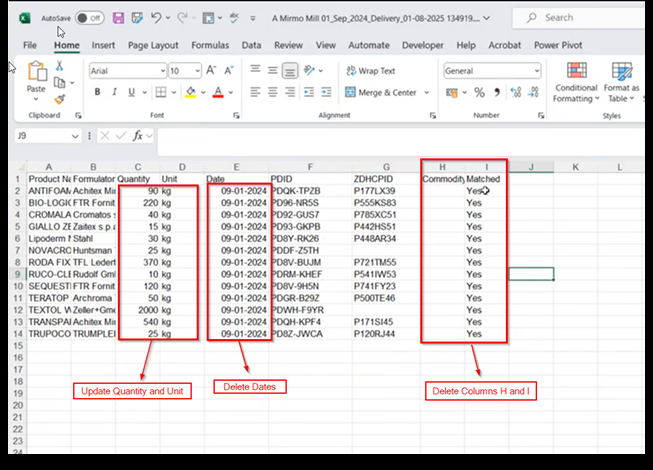This screenshot has width=653, height=470.
Task: Click the Decrease Indent icon
Action: click(x=309, y=92)
